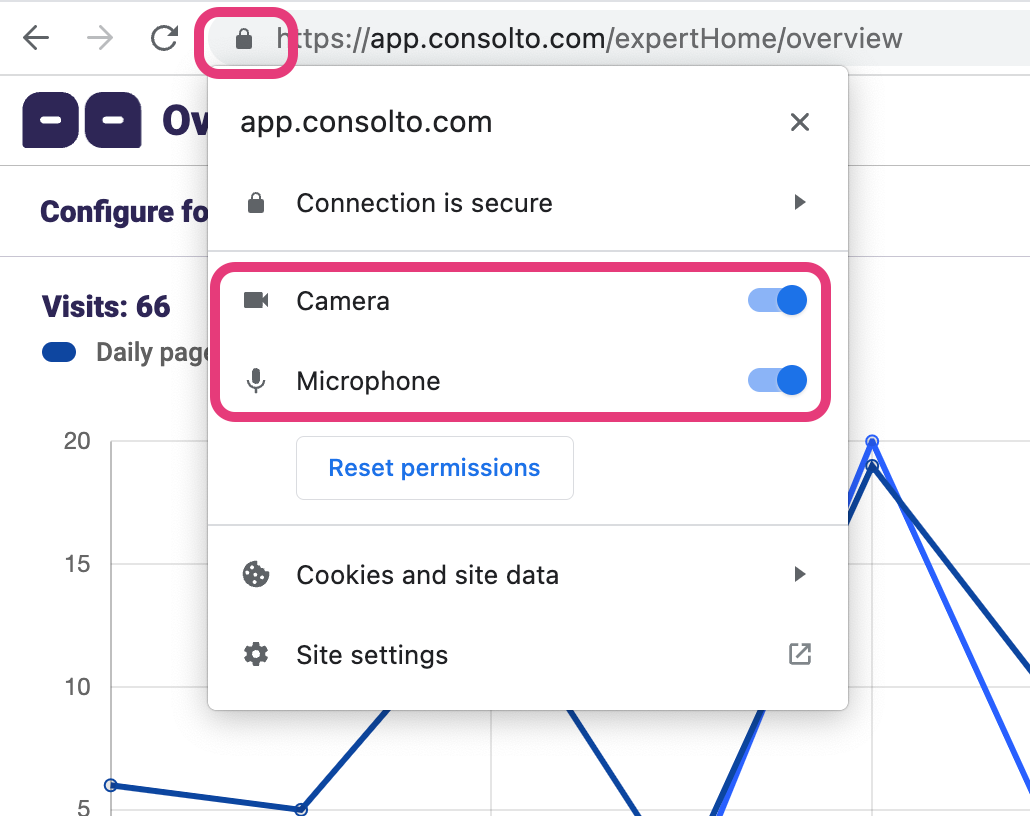Select Site settings menu entry
The width and height of the screenshot is (1030, 816).
click(371, 654)
